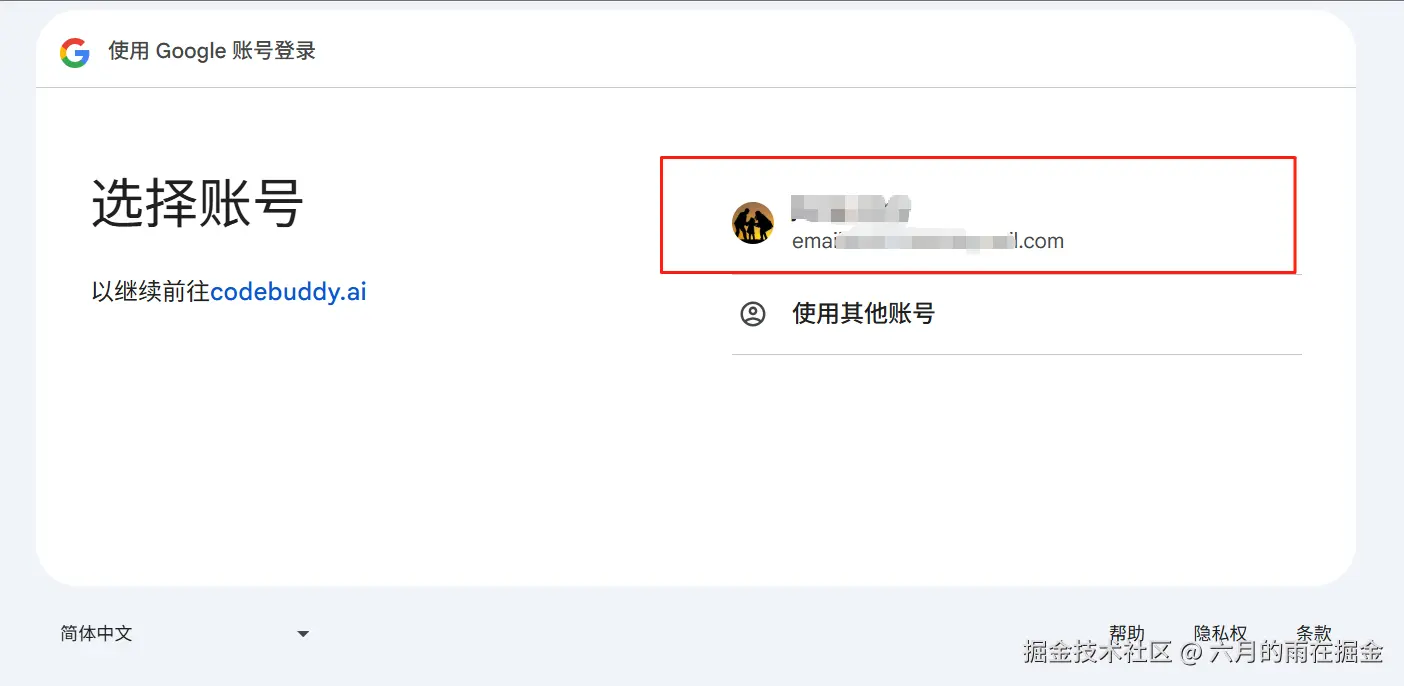Click the word Google in the header
Image resolution: width=1404 pixels, height=686 pixels.
point(191,51)
